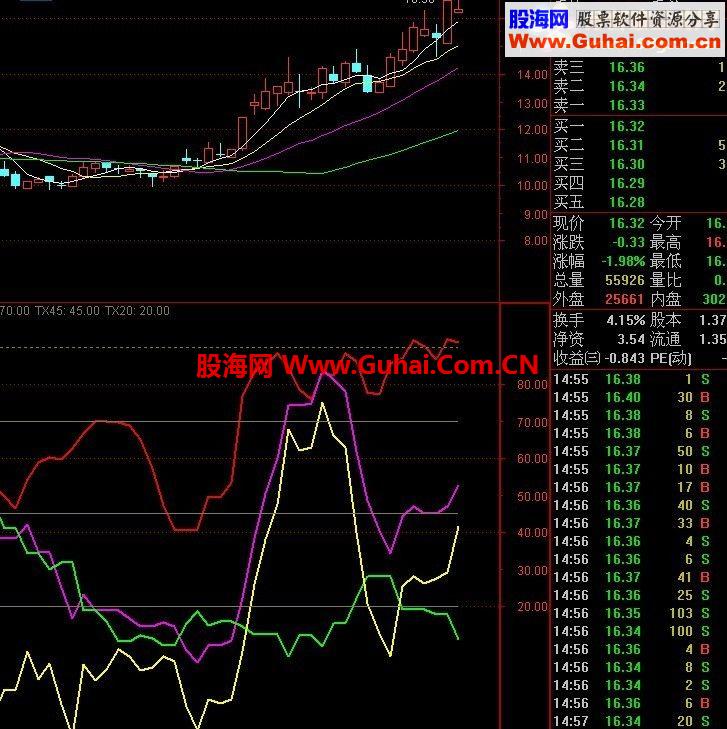The width and height of the screenshot is (727, 729).
Task: Click the 30.00 indicator axis label
Action: (x=532, y=570)
